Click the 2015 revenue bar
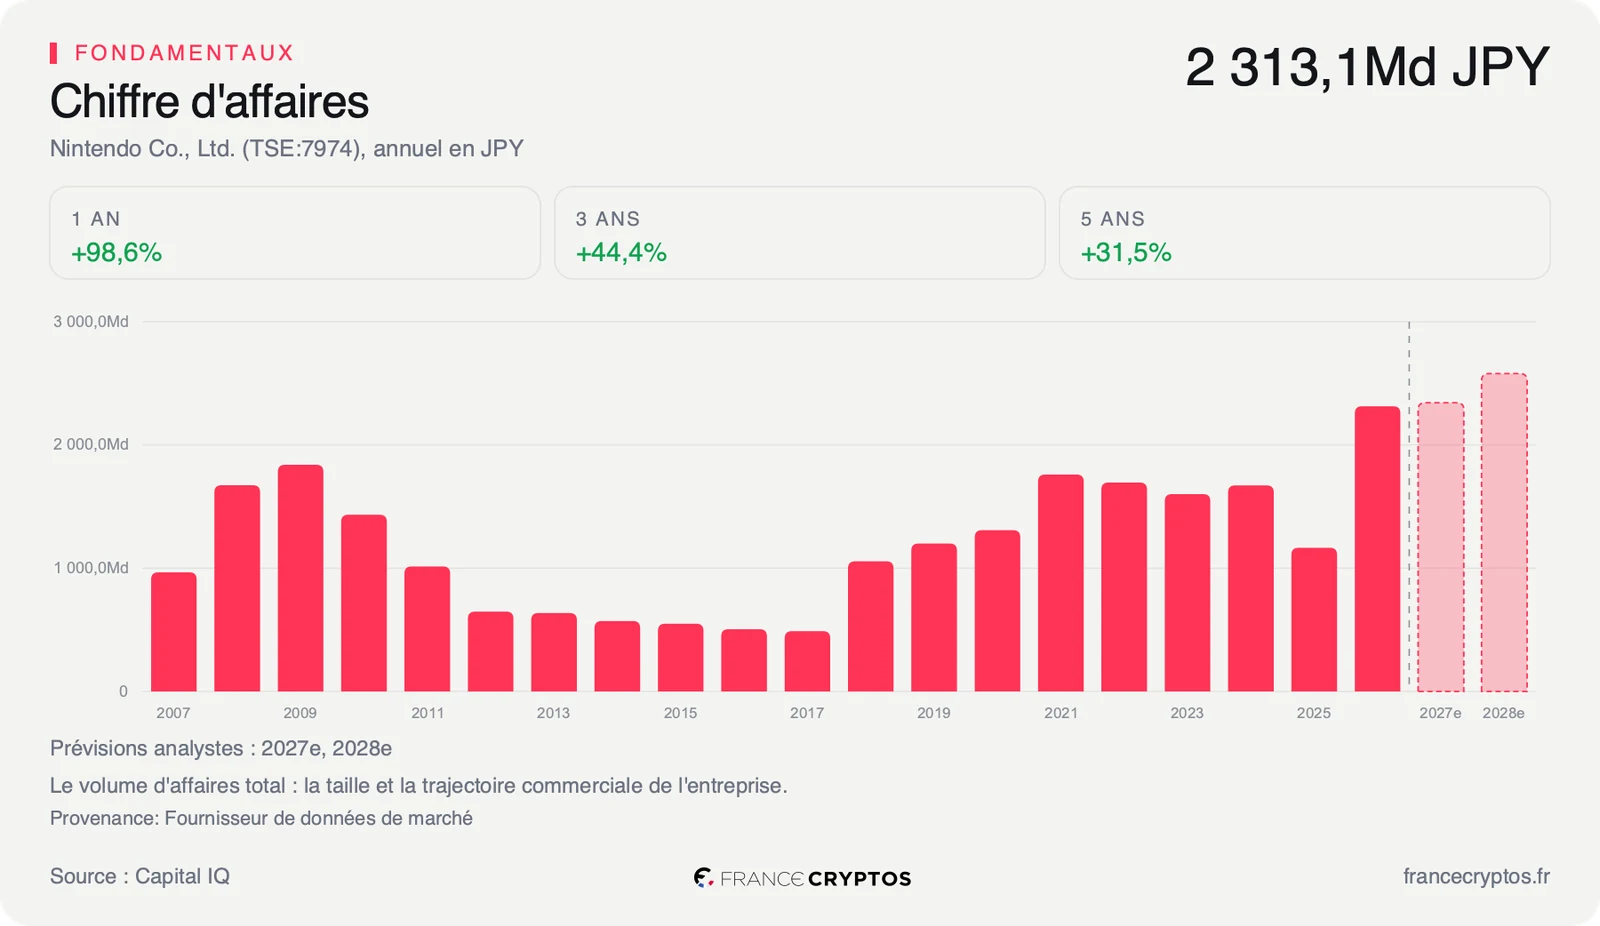1600x926 pixels. (681, 658)
